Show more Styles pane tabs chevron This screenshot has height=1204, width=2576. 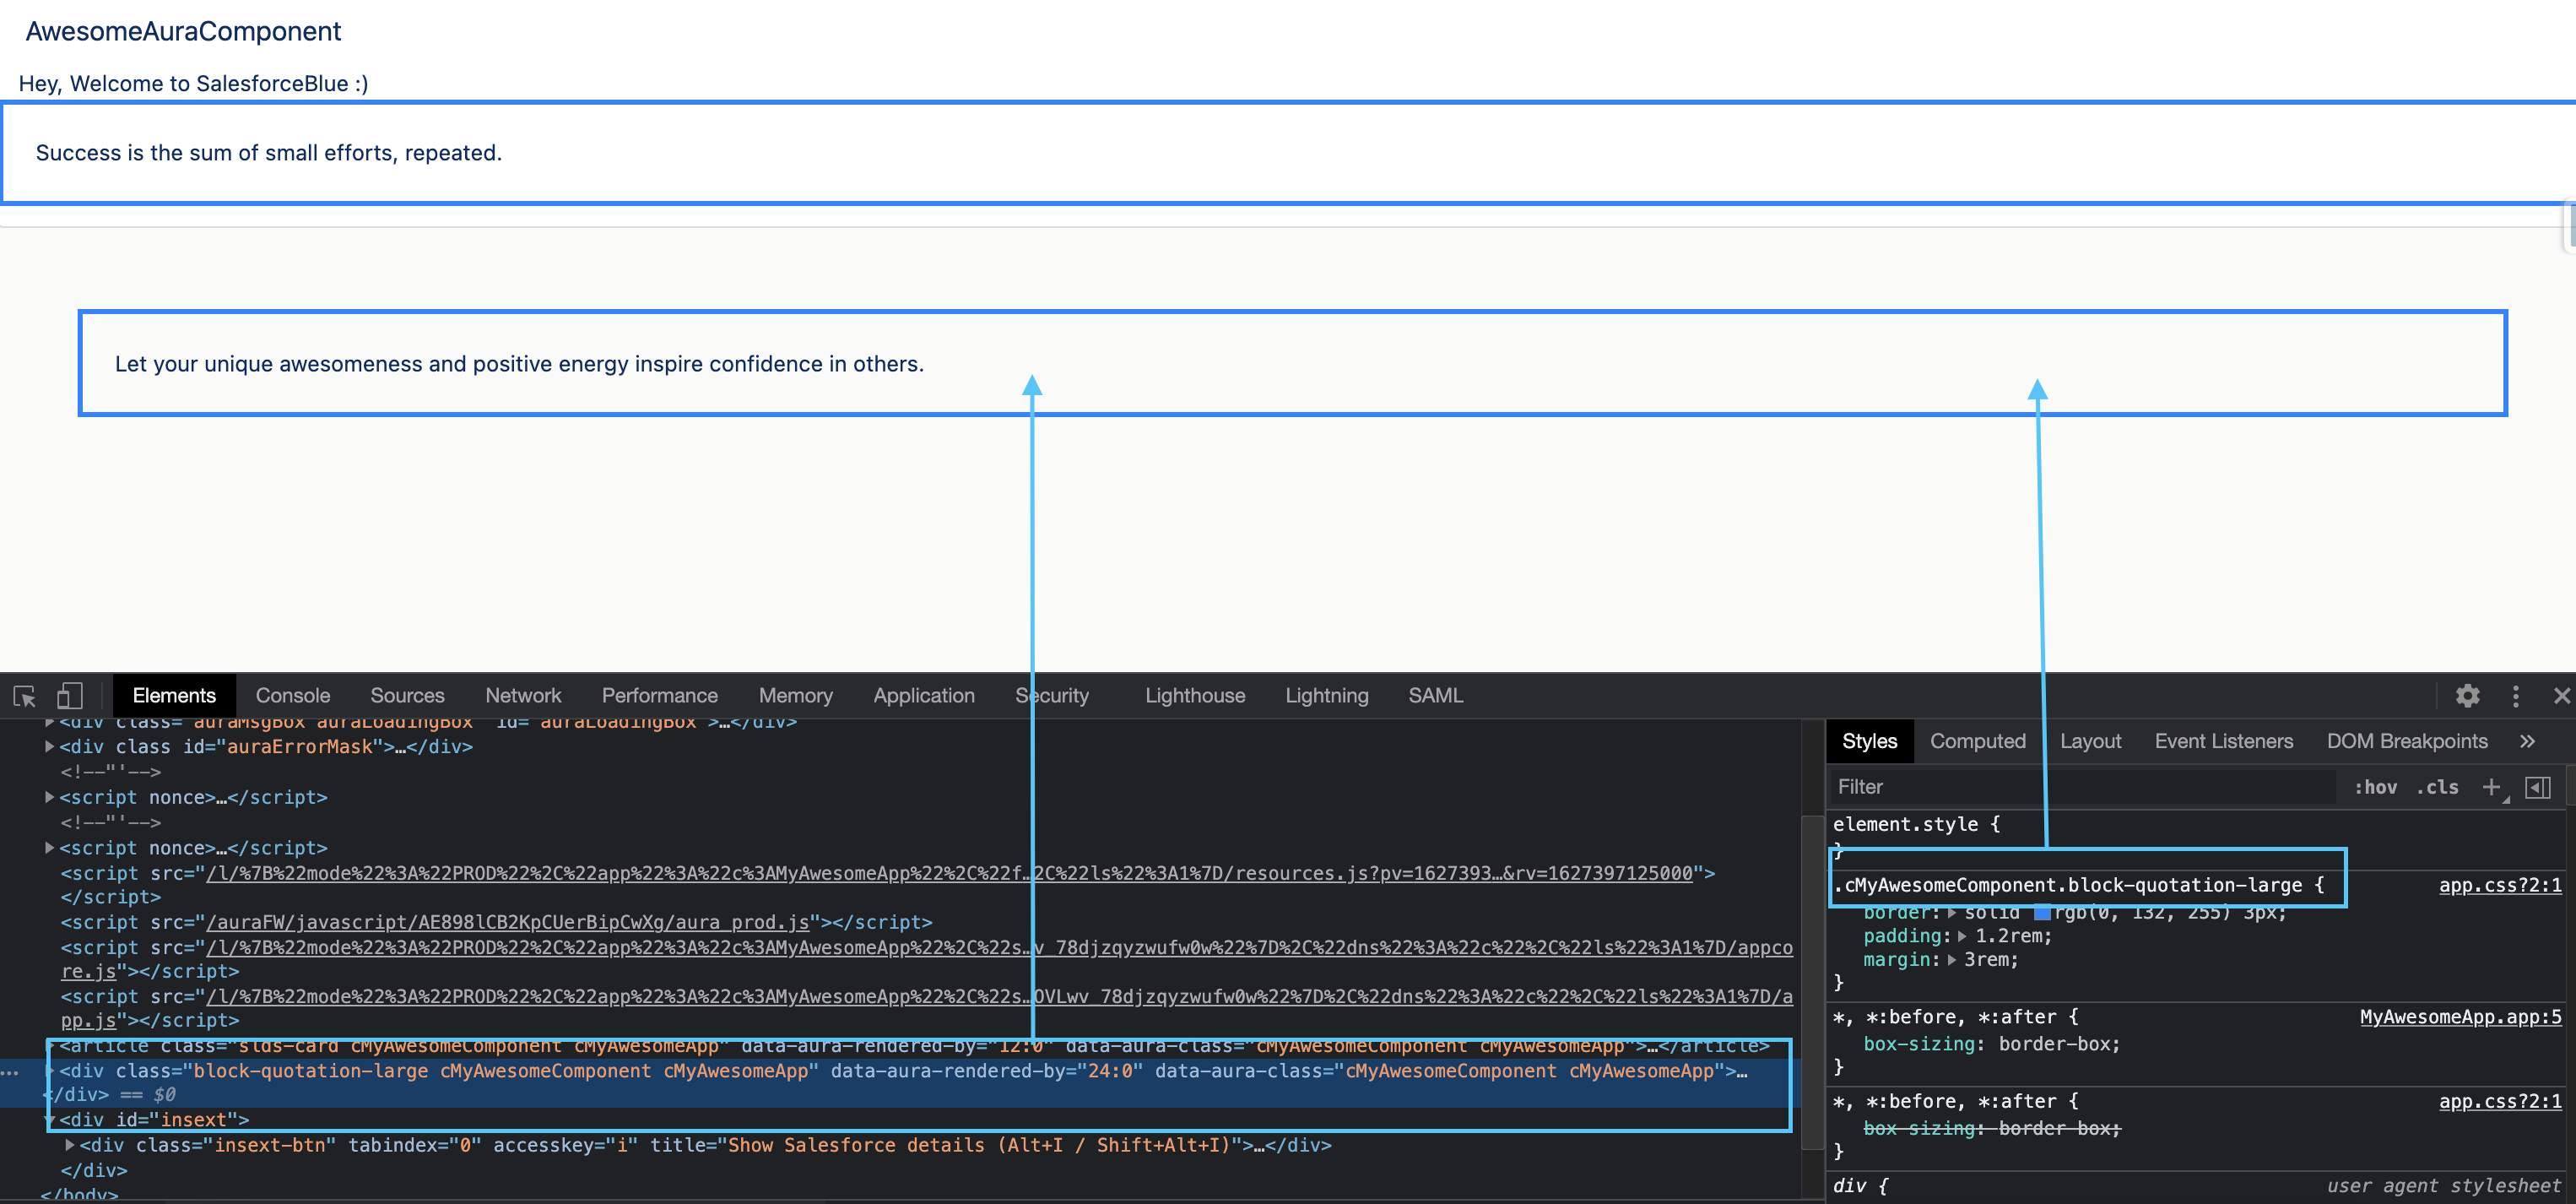[2527, 741]
